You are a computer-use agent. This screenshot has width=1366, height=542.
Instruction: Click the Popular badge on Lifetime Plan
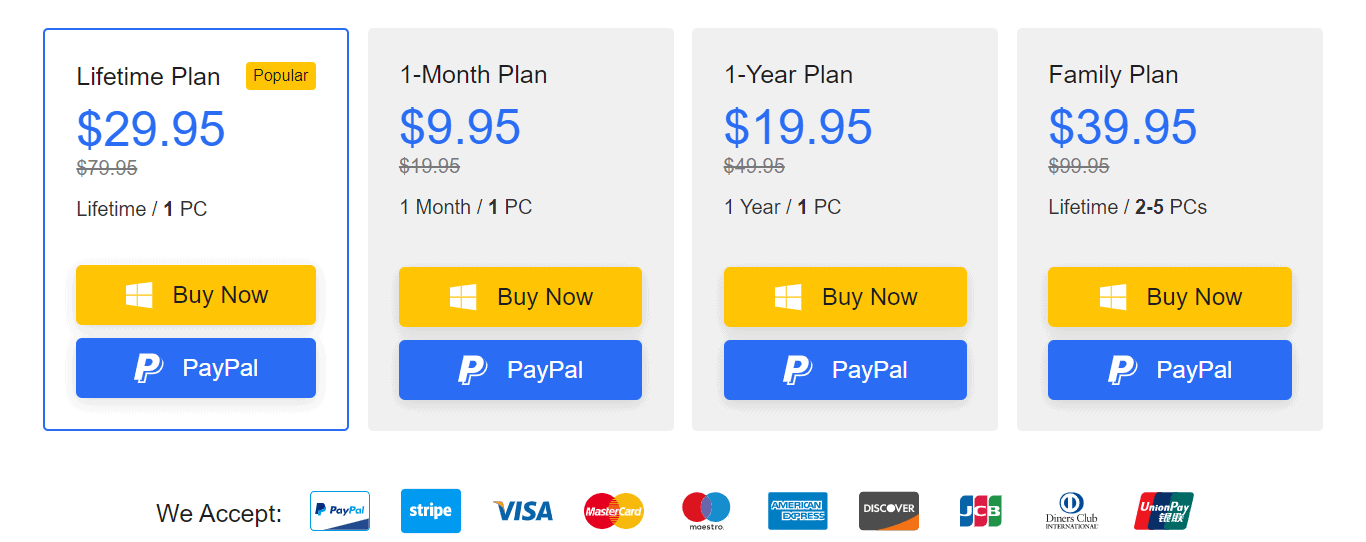point(281,76)
